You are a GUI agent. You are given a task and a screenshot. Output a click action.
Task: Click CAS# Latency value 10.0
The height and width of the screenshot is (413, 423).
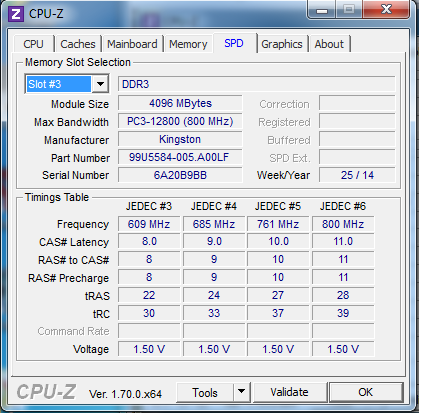(278, 241)
